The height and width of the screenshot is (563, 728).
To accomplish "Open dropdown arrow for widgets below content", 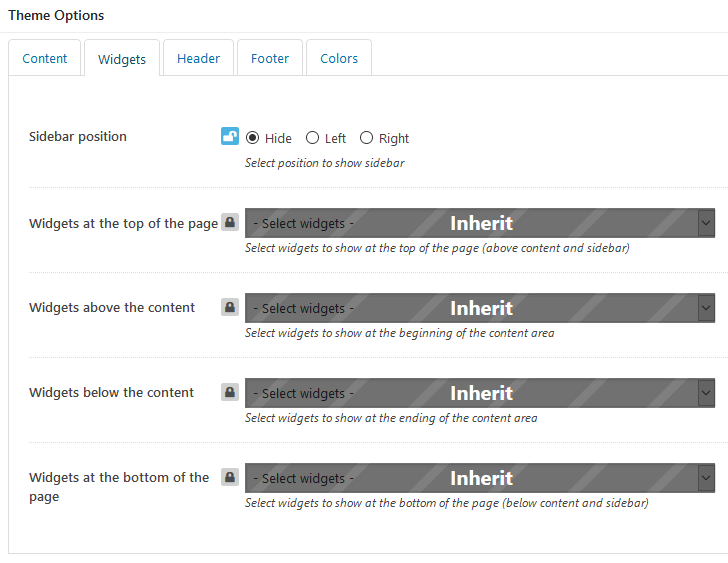I will click(706, 393).
